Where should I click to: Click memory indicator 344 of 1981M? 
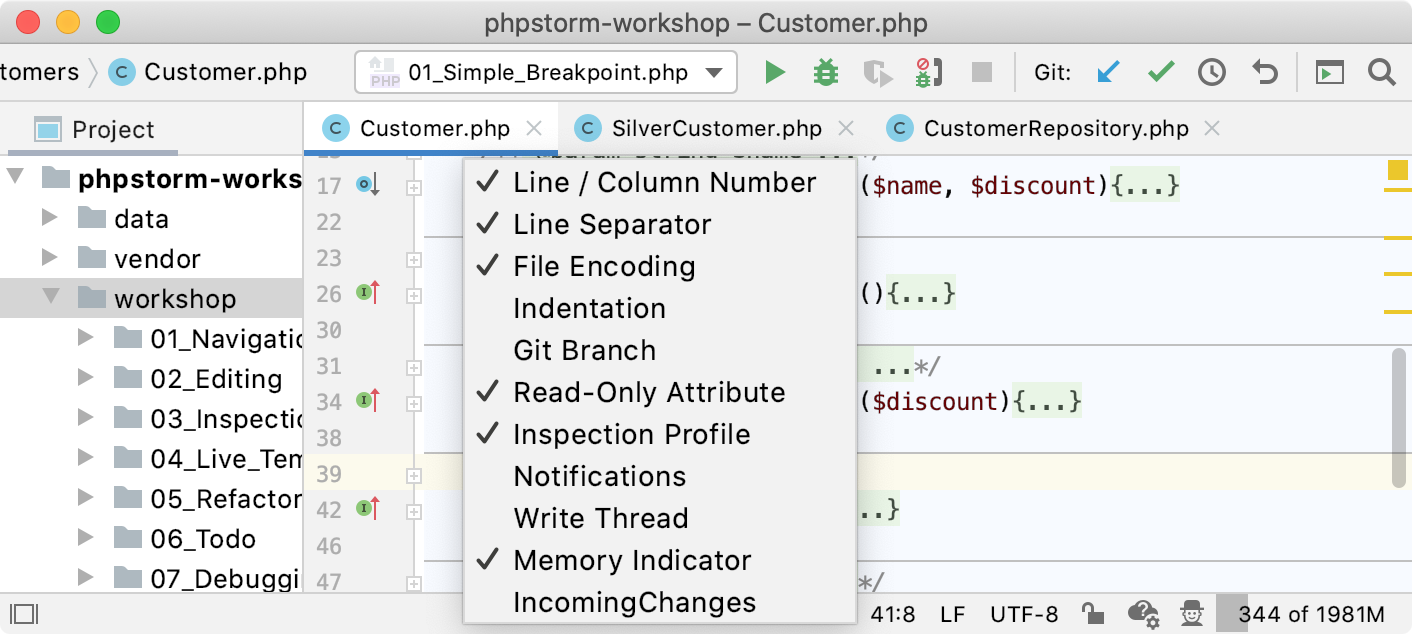point(1310,613)
